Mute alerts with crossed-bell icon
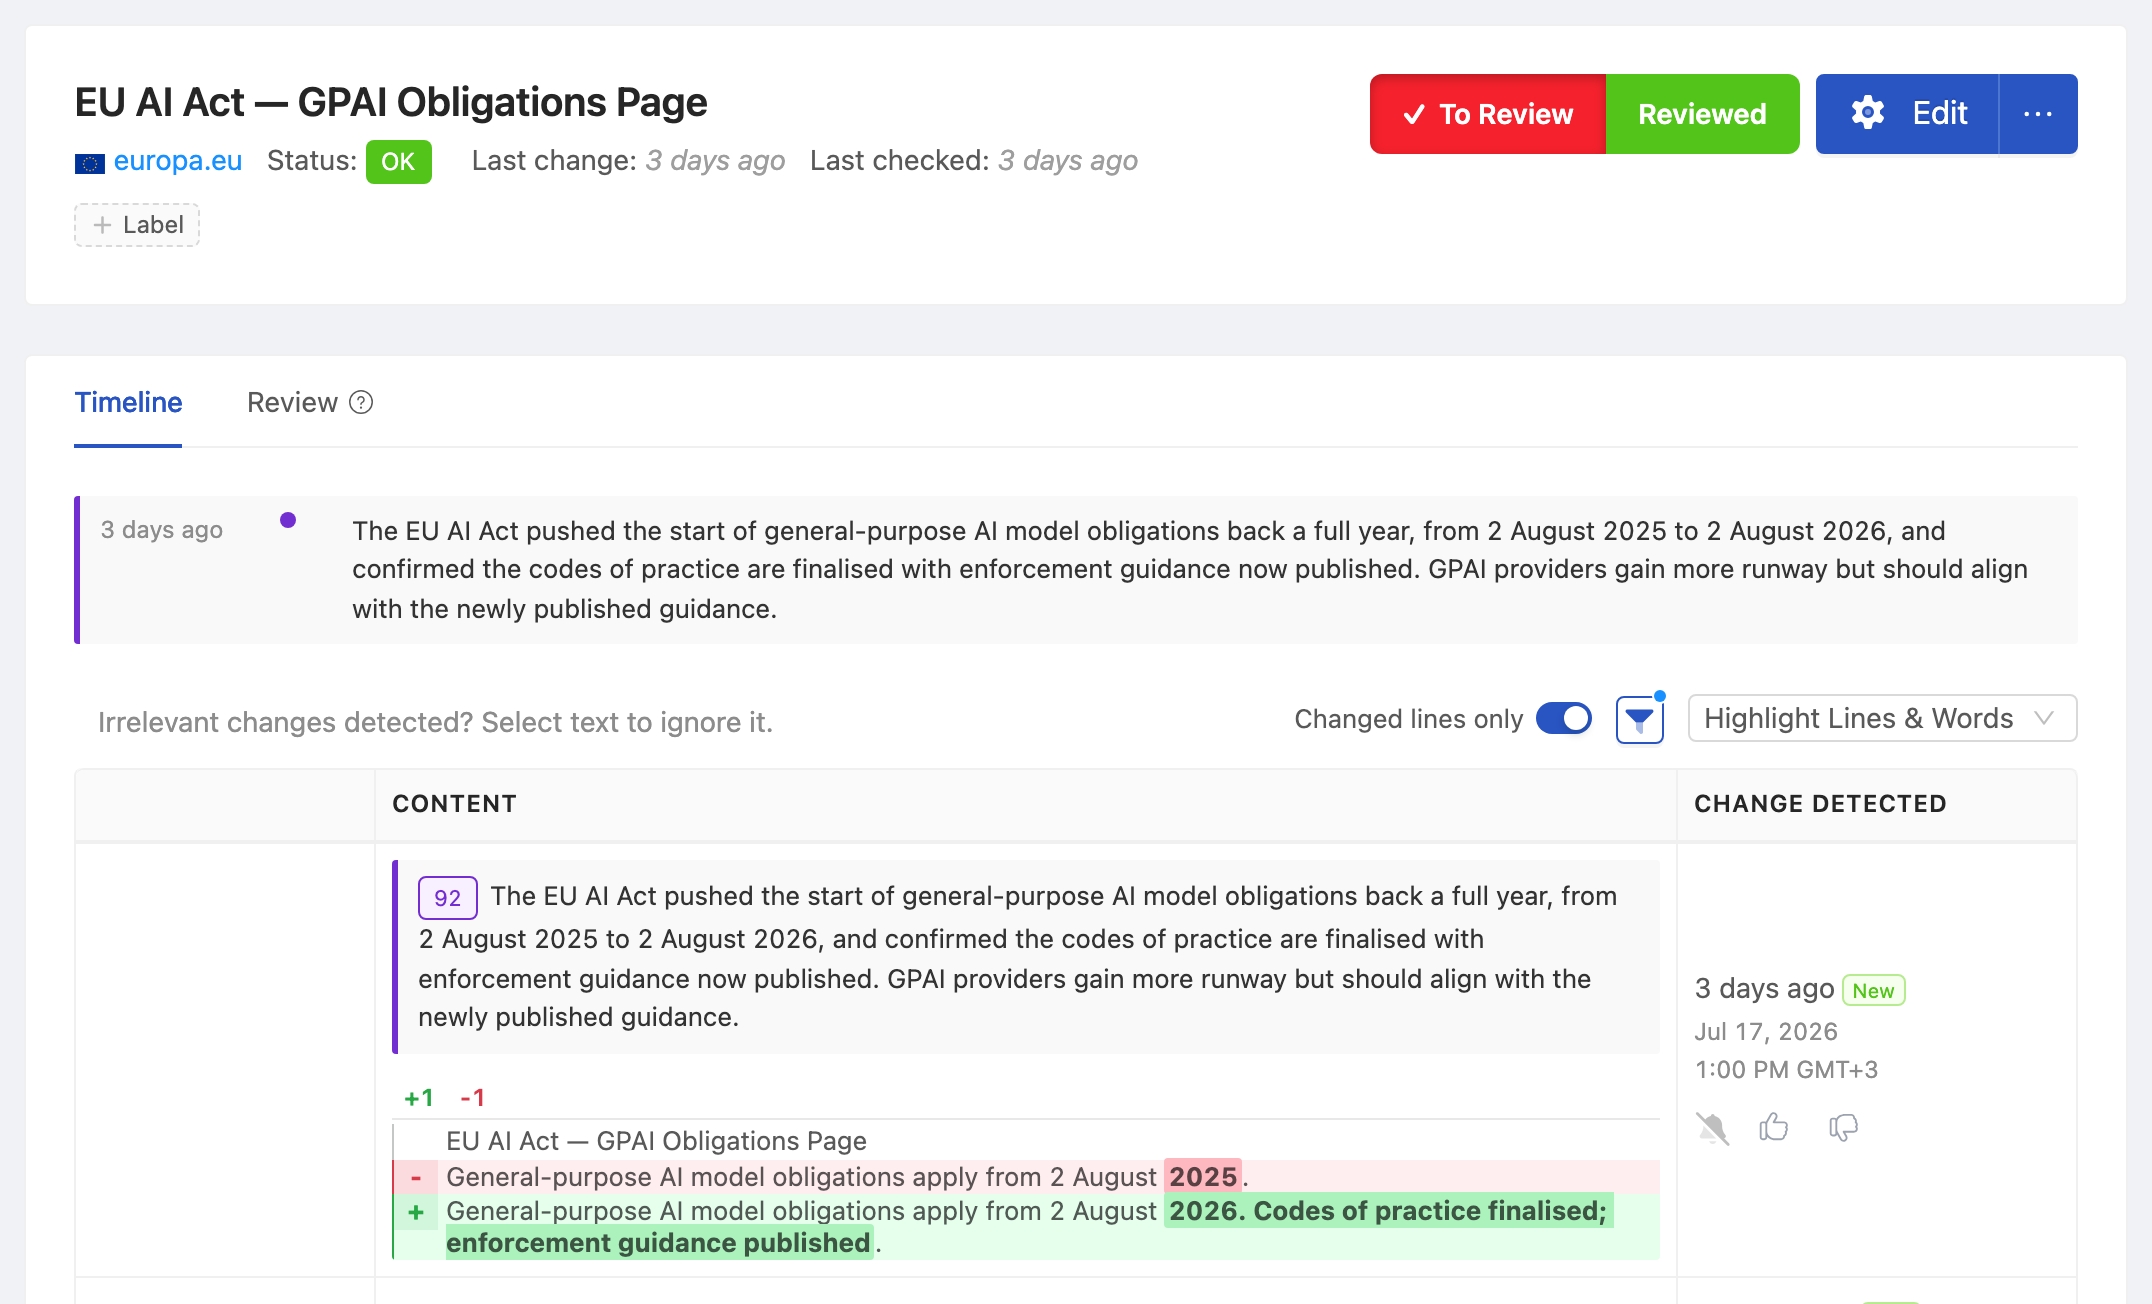The height and width of the screenshot is (1304, 2152). 1712,1128
